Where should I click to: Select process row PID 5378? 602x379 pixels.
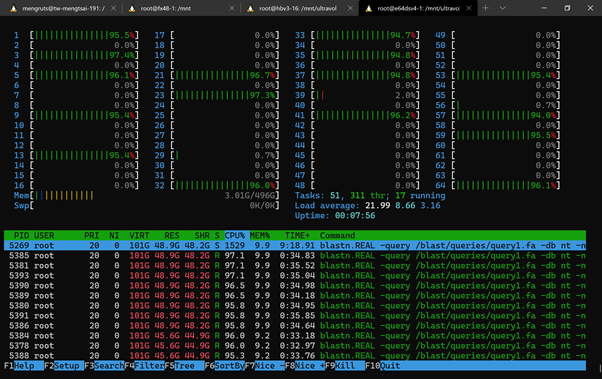tap(295, 346)
